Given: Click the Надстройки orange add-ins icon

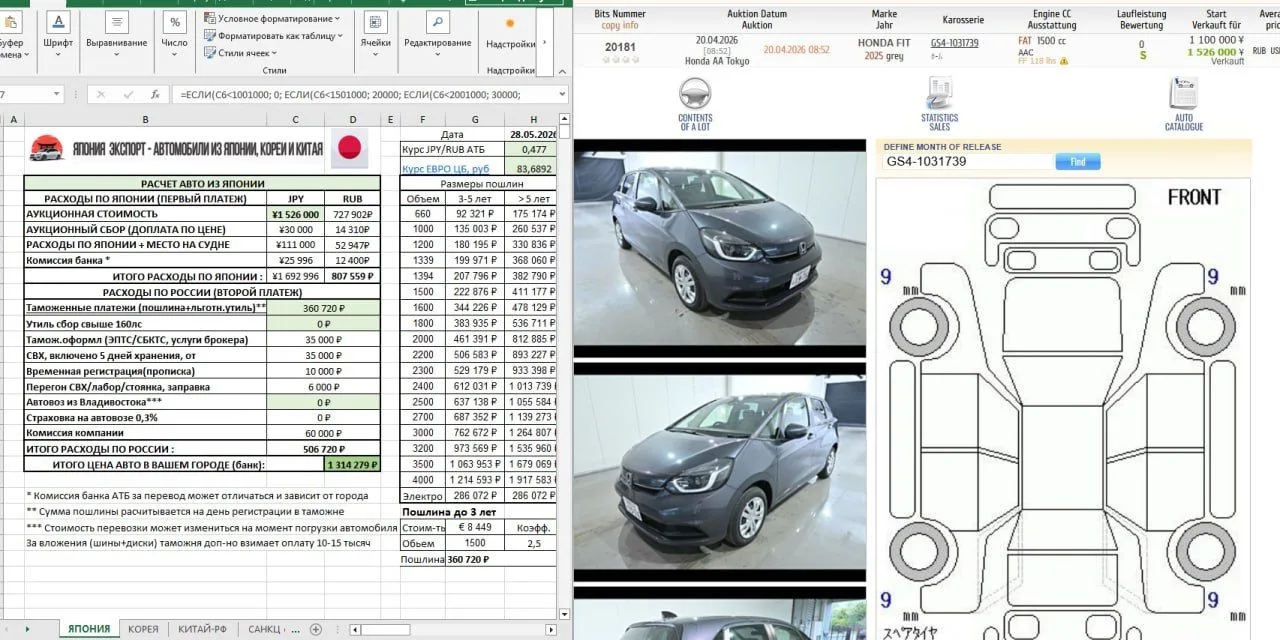Looking at the screenshot, I should click(x=510, y=23).
